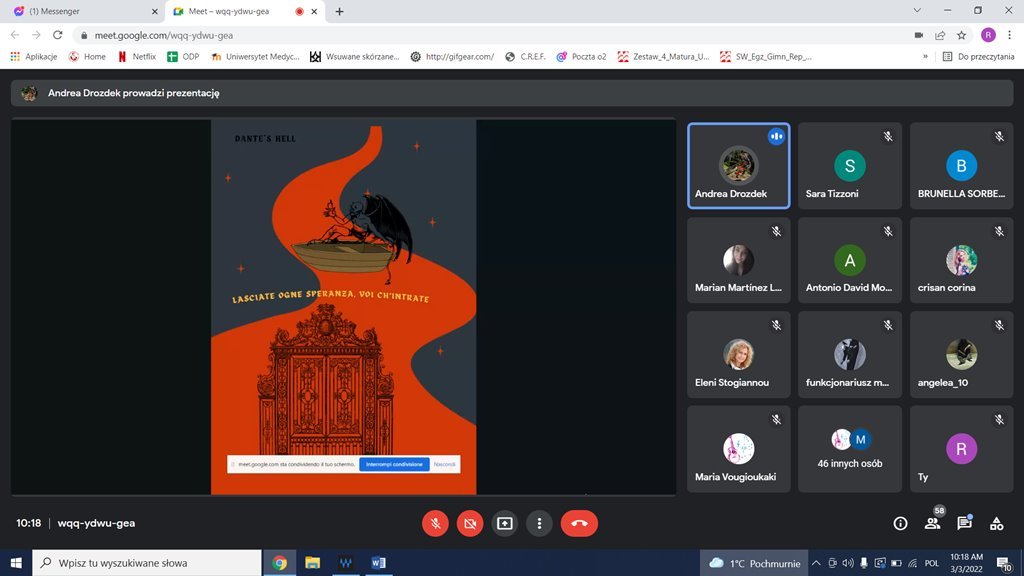Open angelea_10's participant tile
This screenshot has width=1024, height=576.
961,355
